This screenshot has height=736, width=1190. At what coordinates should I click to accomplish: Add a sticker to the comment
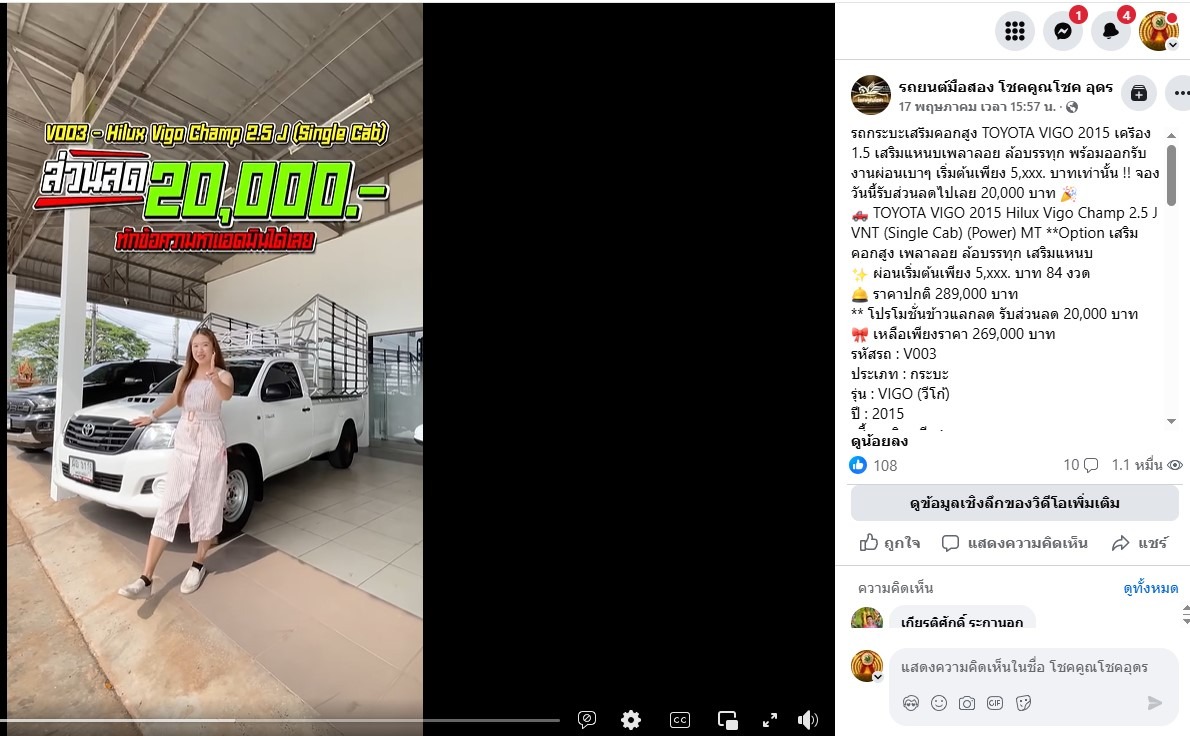coord(1023,703)
